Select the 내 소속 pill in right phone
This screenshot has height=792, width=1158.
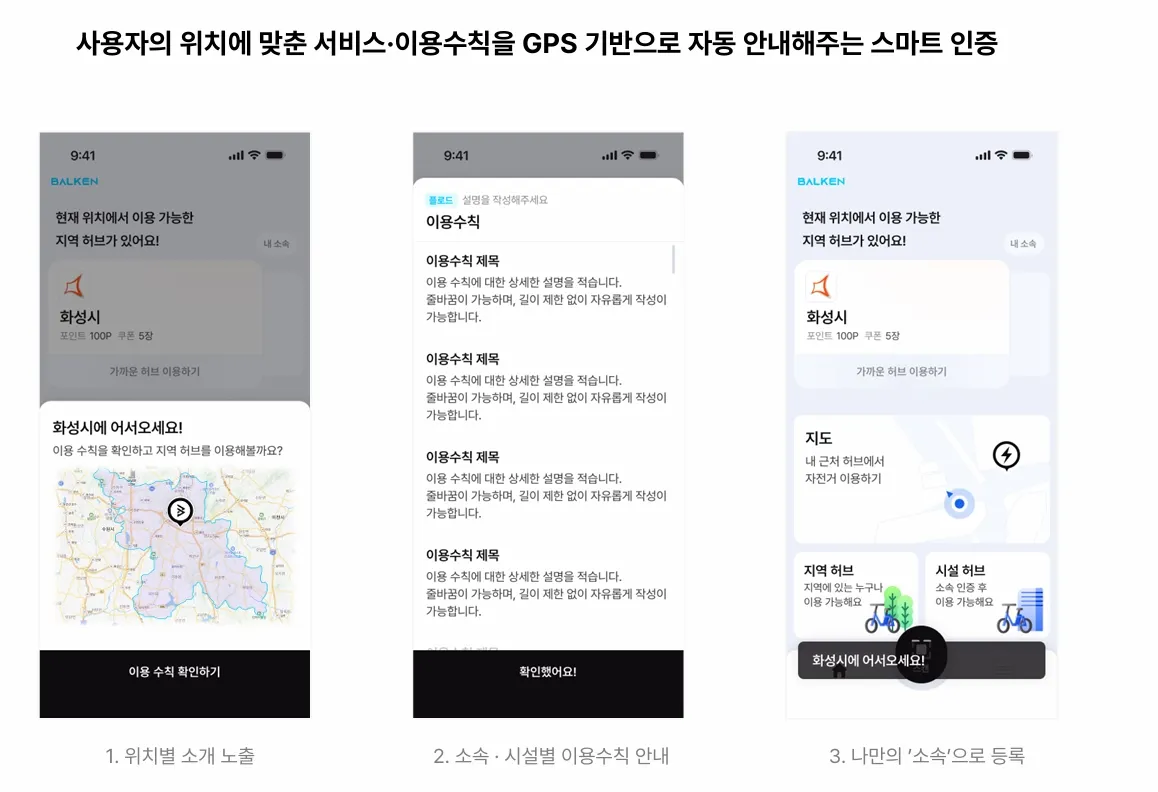coord(1023,243)
